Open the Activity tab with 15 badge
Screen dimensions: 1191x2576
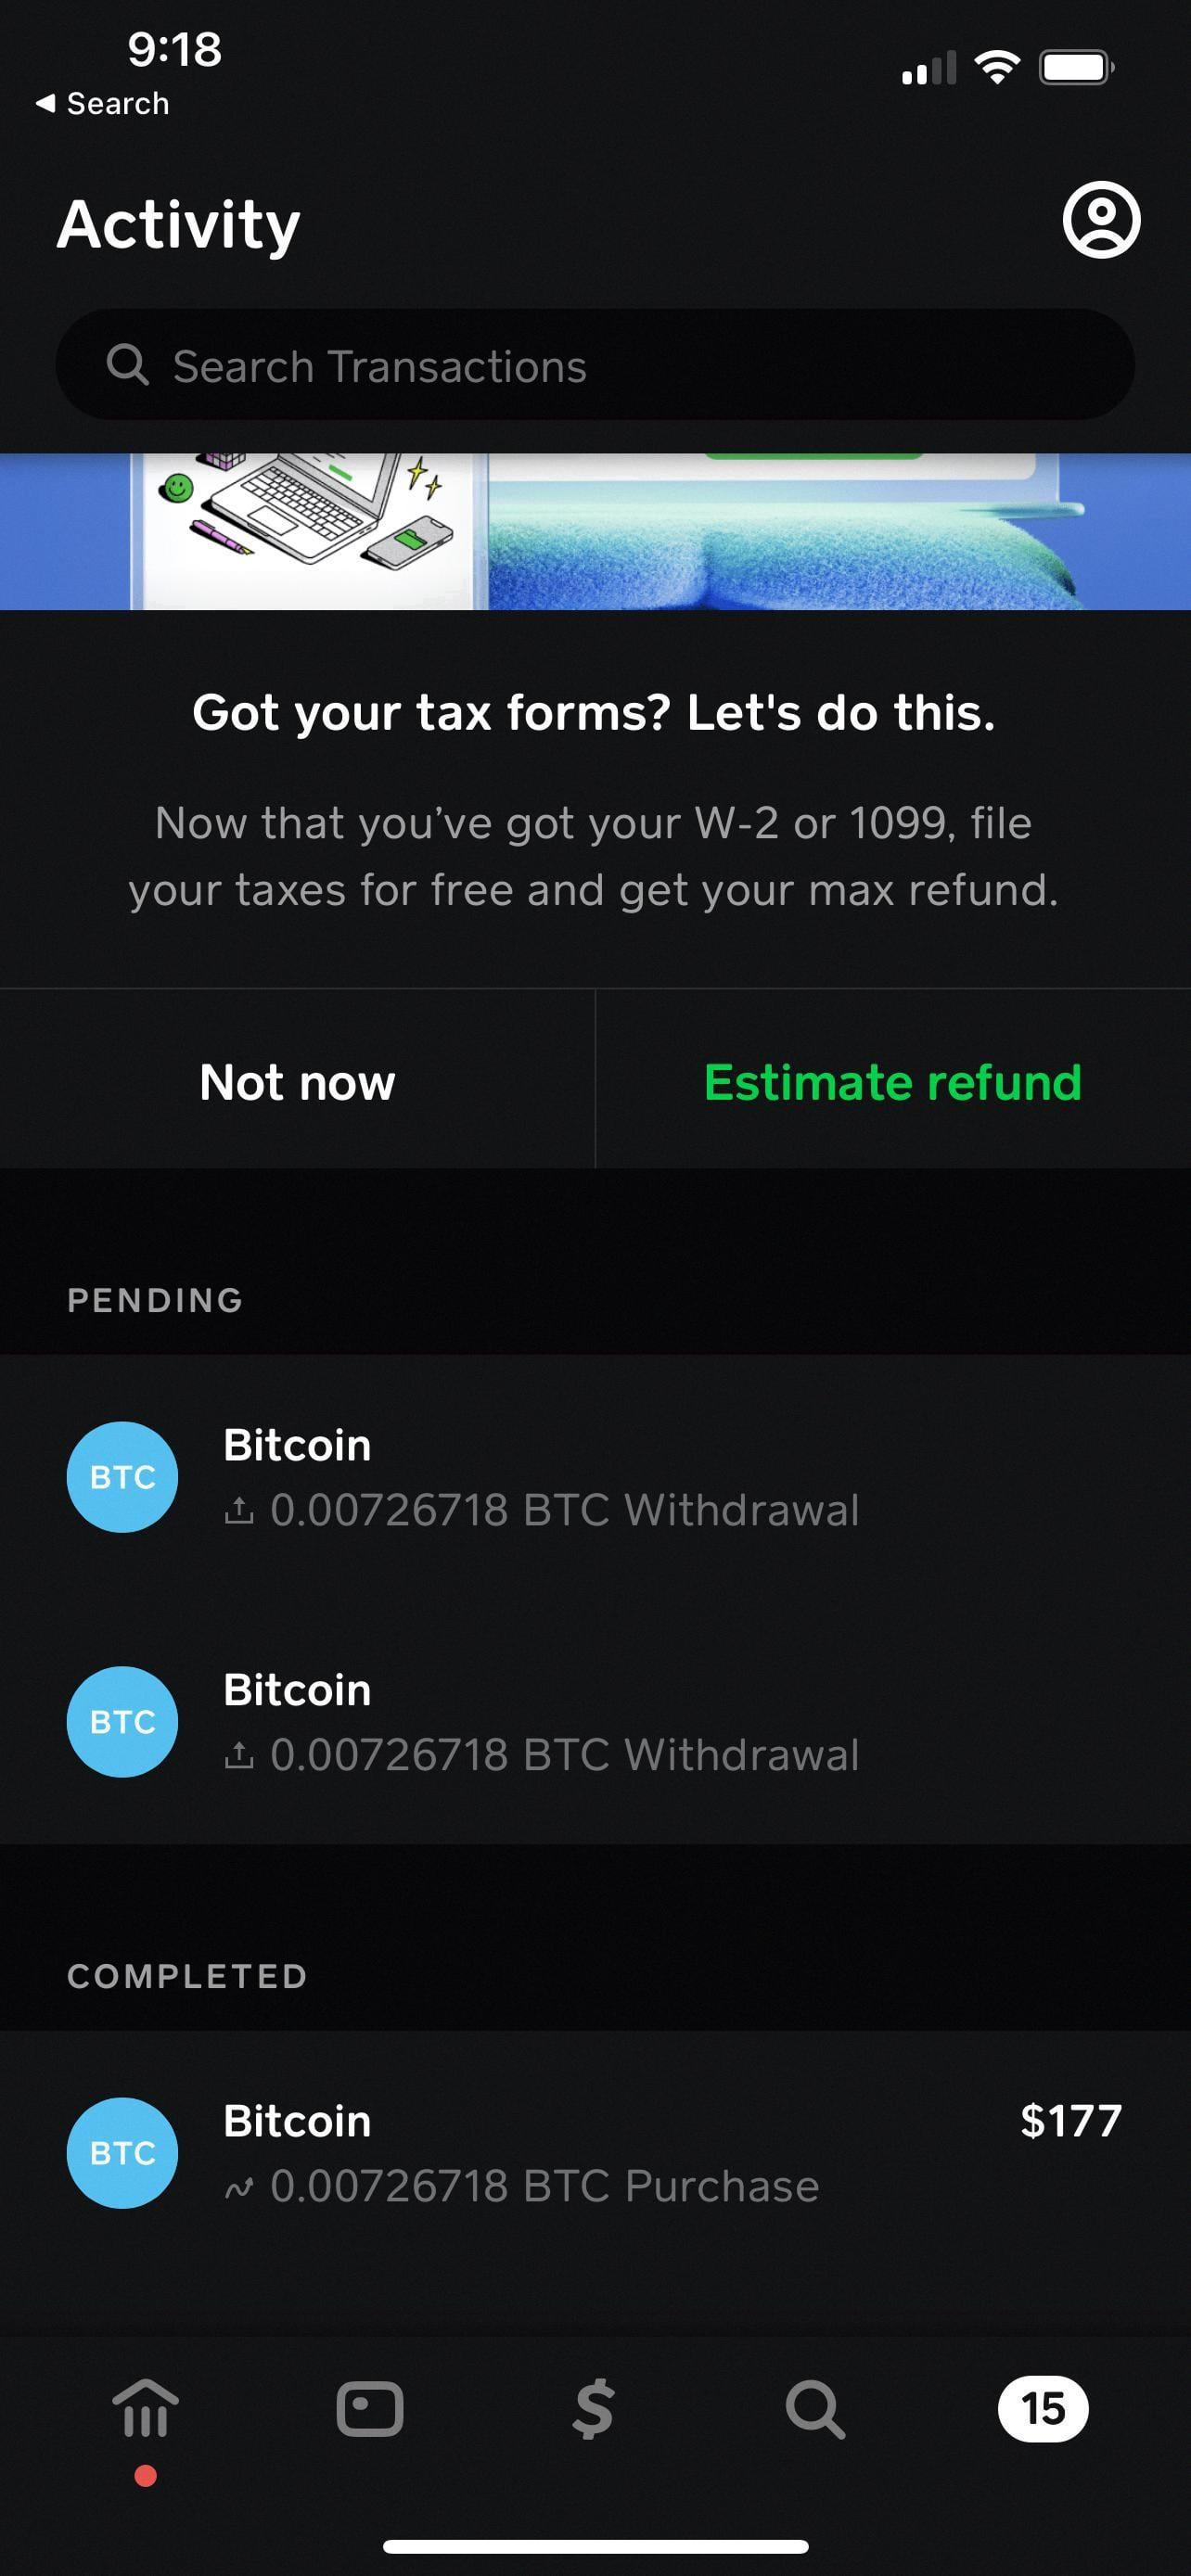1042,2408
